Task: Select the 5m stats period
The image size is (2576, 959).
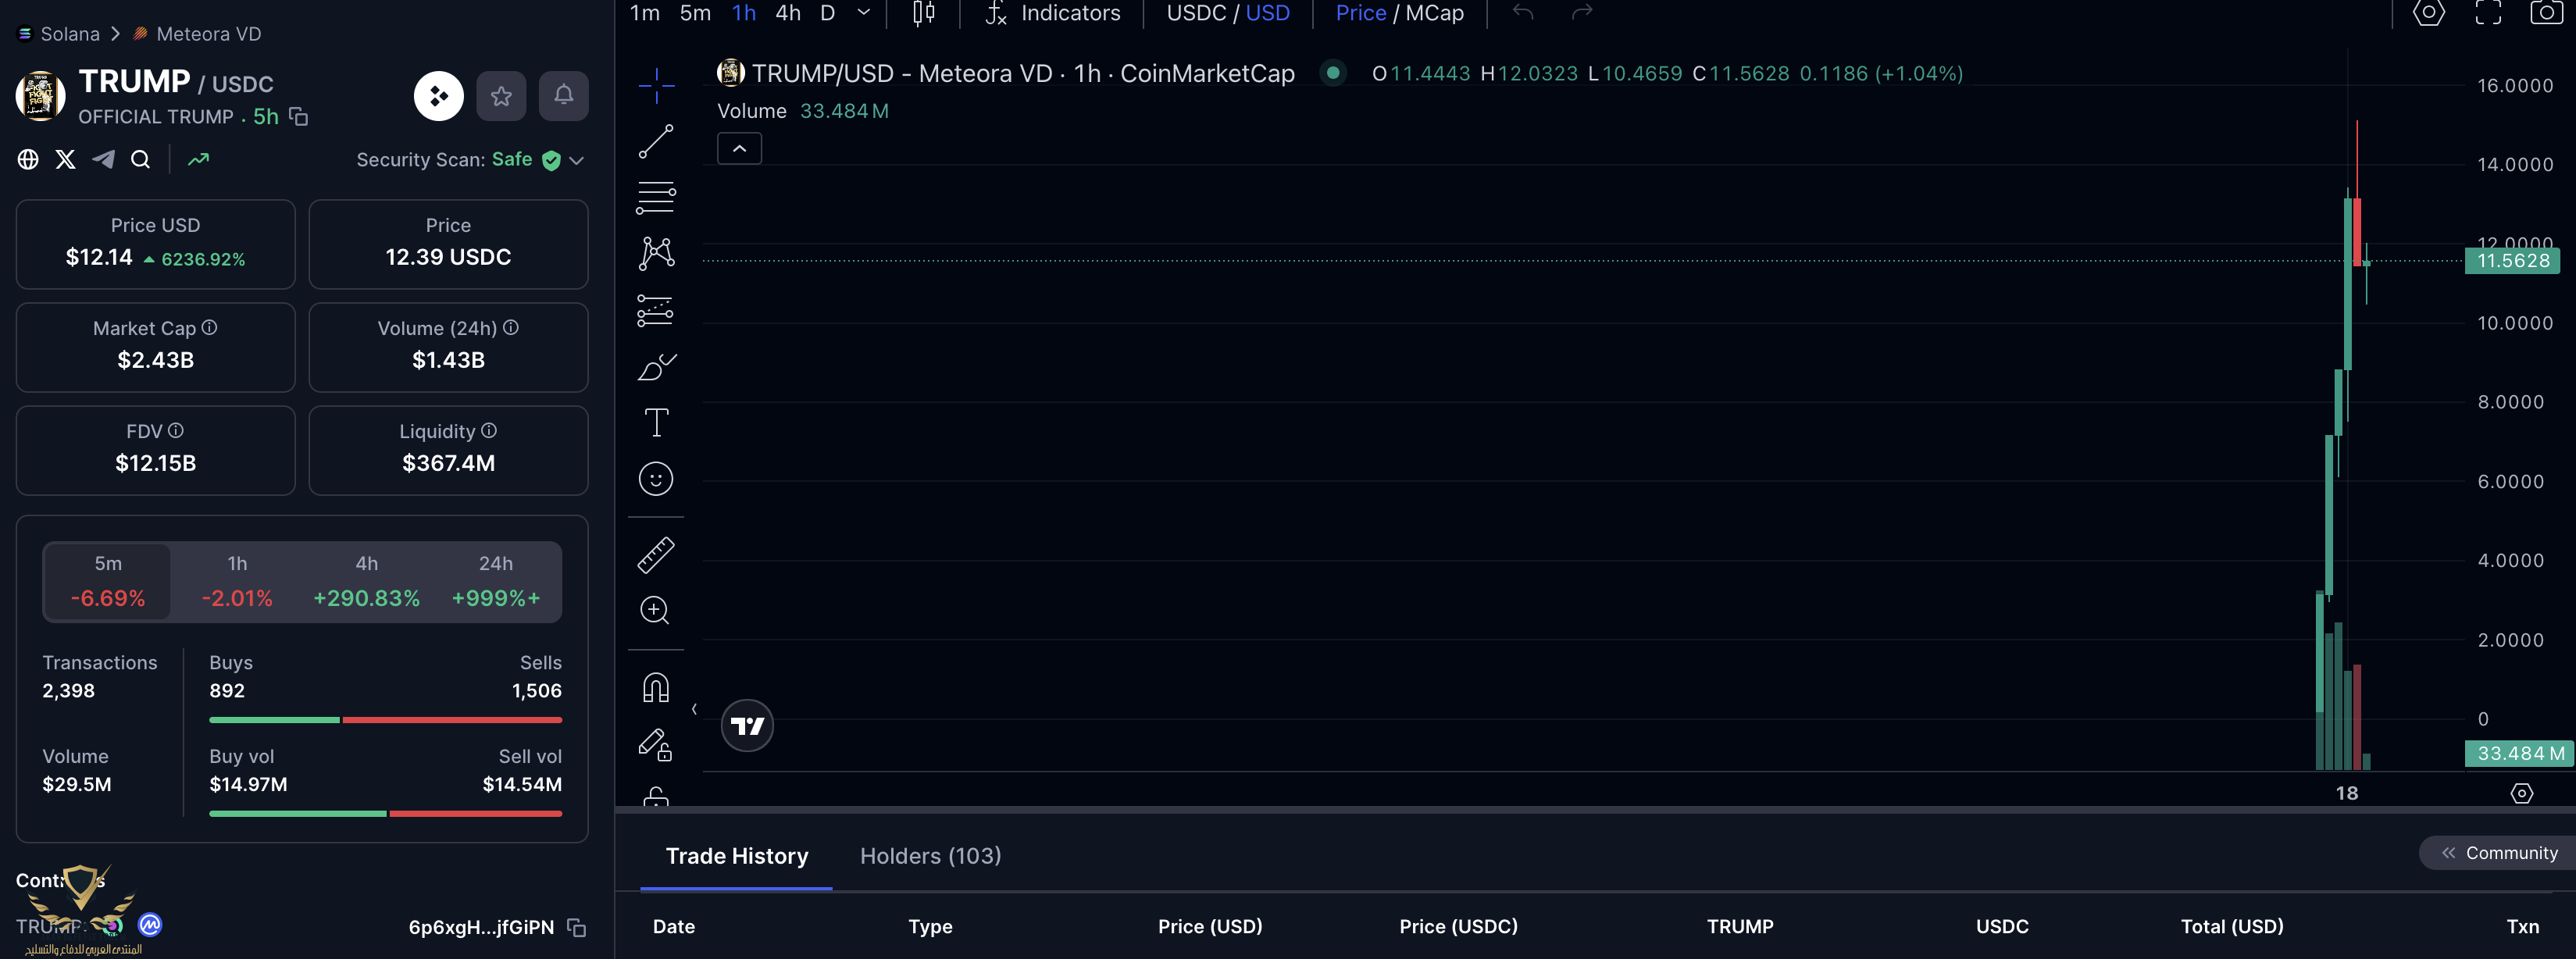Action: [108, 581]
